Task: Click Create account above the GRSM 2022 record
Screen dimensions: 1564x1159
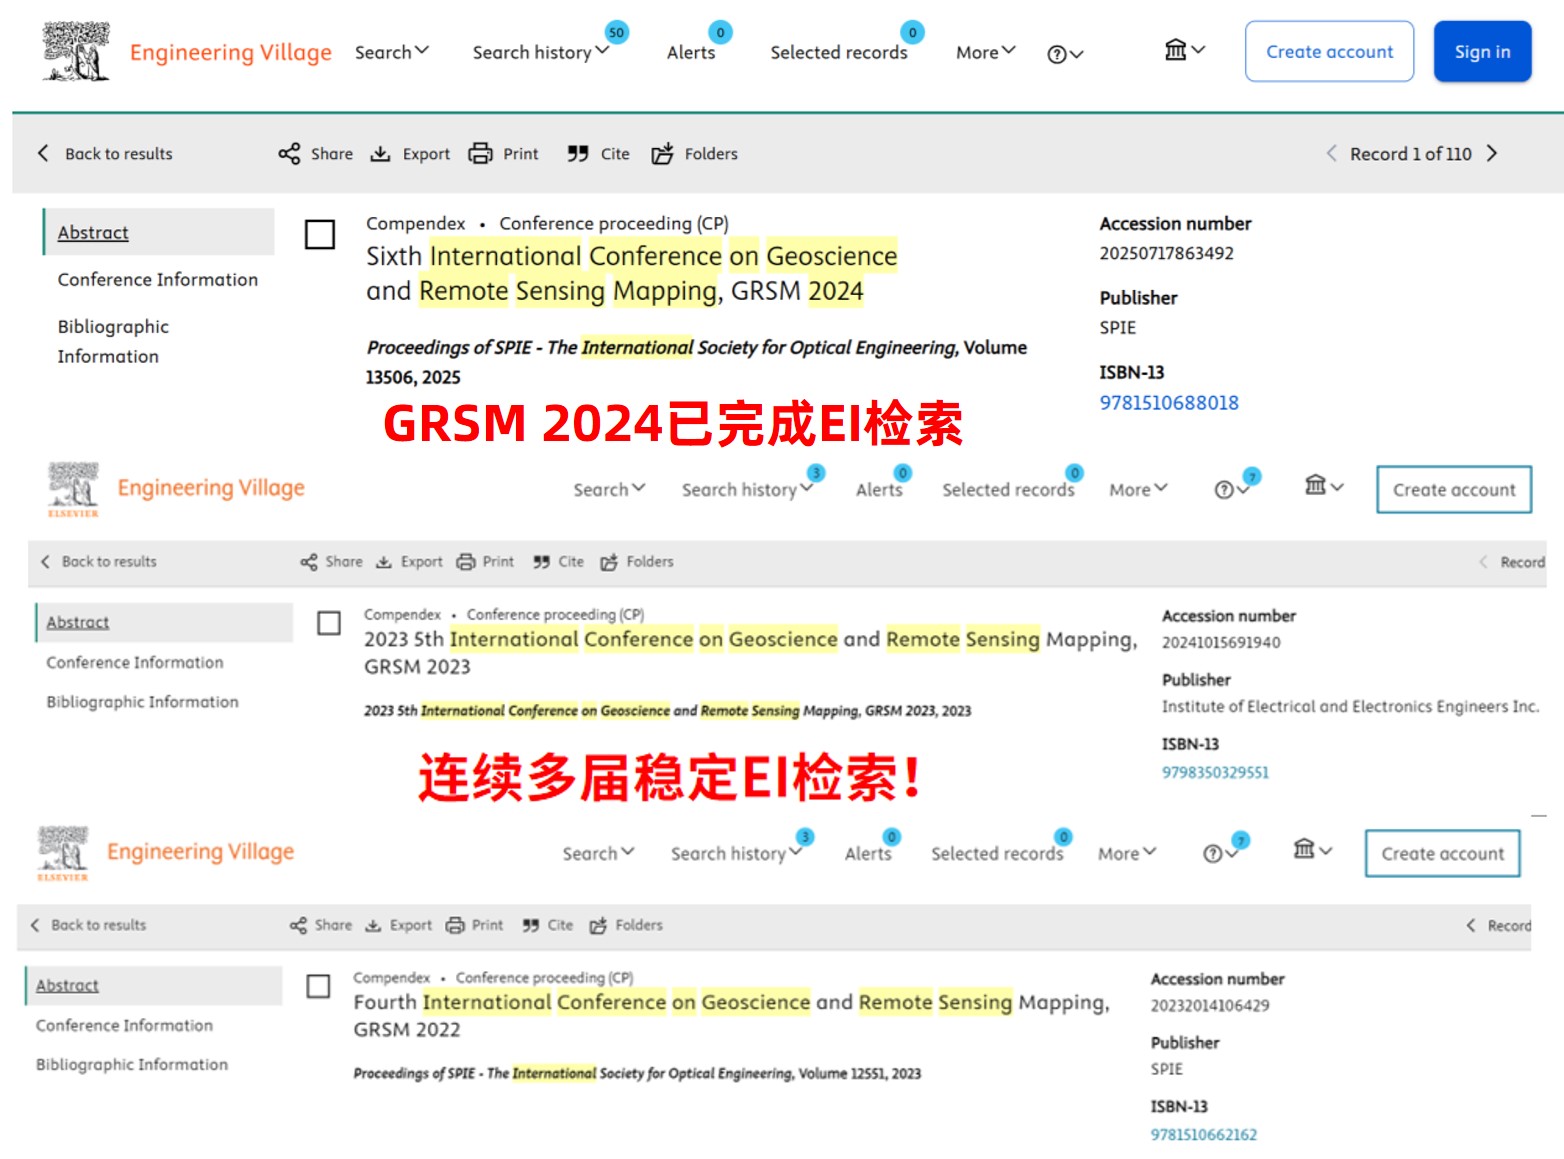Action: (1443, 854)
